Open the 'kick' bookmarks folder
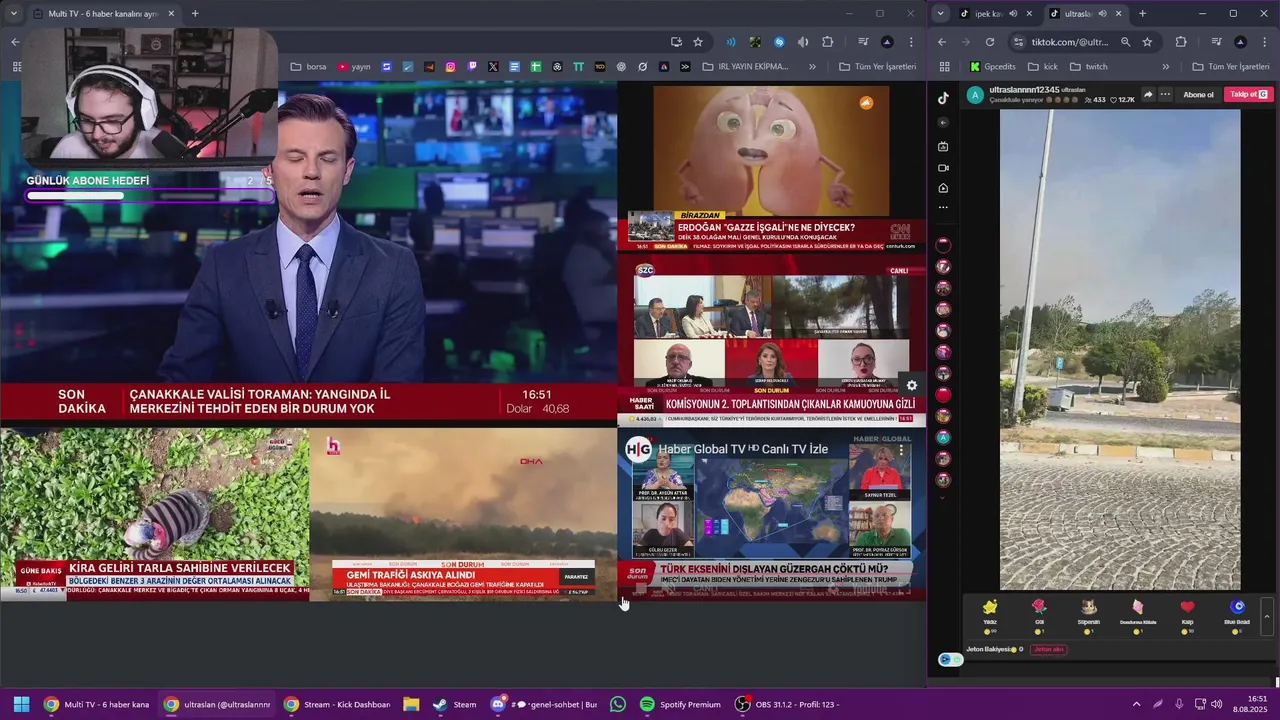The image size is (1280, 720). click(1043, 67)
